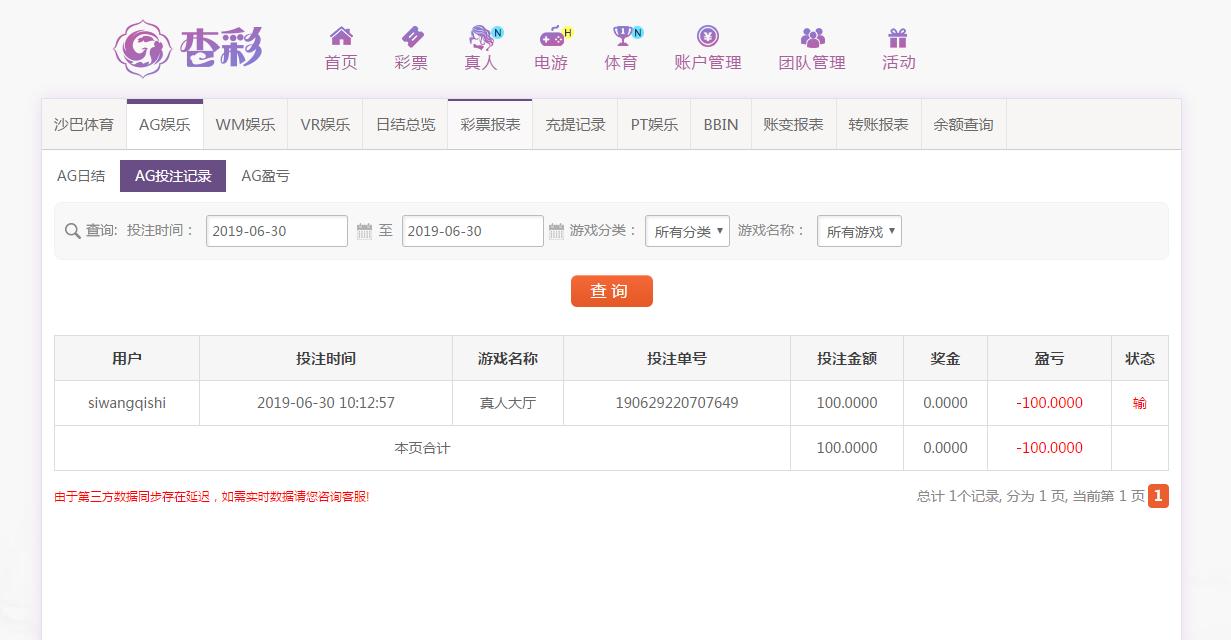
Task: Click the 用户 column header
Action: (127, 358)
